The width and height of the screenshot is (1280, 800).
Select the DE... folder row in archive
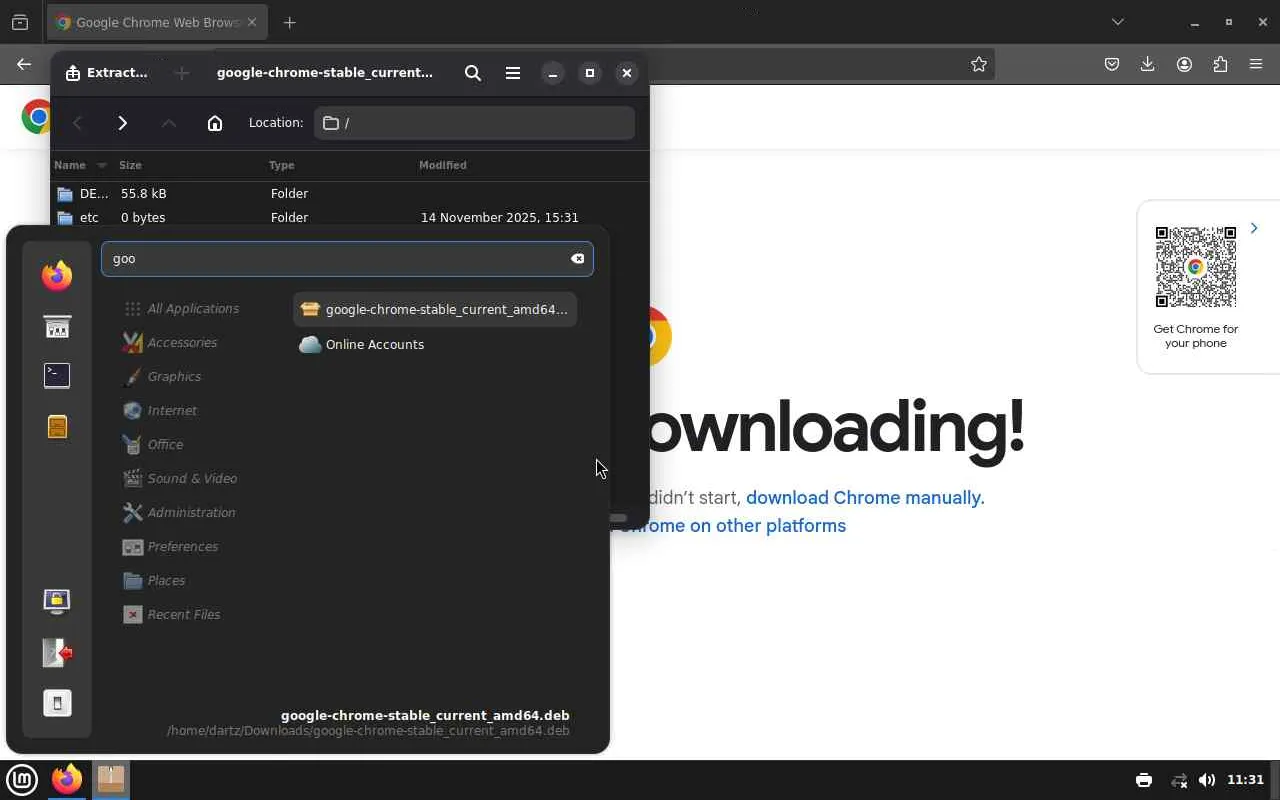[349, 193]
